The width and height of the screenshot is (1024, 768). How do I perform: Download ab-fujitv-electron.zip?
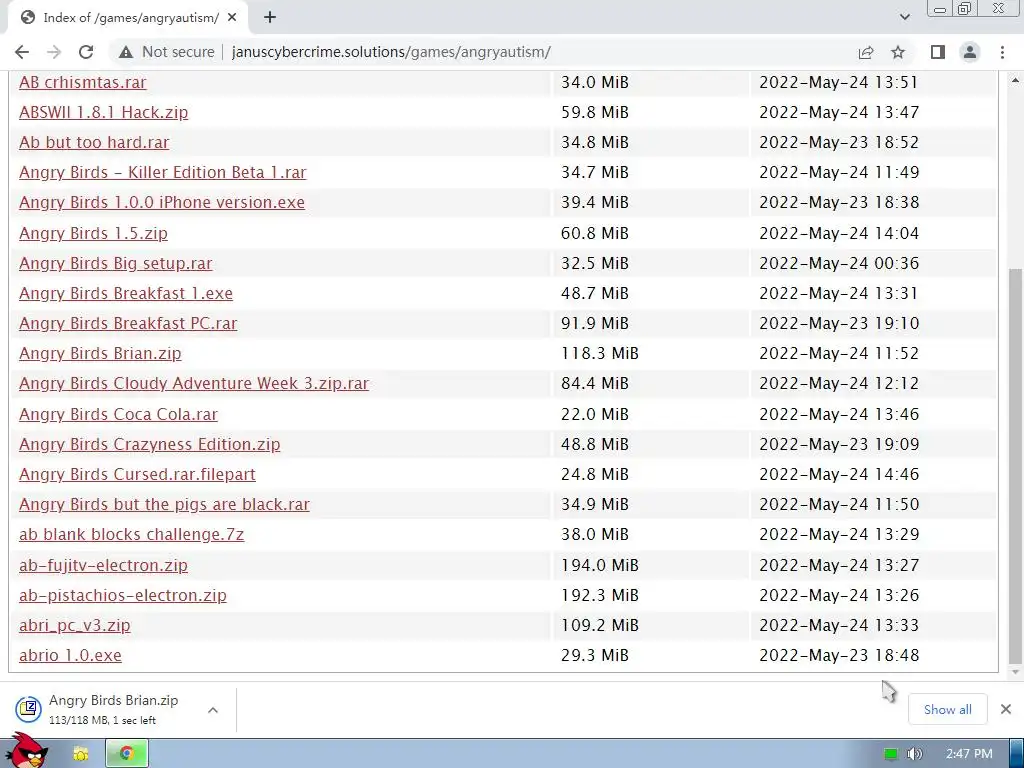click(103, 565)
